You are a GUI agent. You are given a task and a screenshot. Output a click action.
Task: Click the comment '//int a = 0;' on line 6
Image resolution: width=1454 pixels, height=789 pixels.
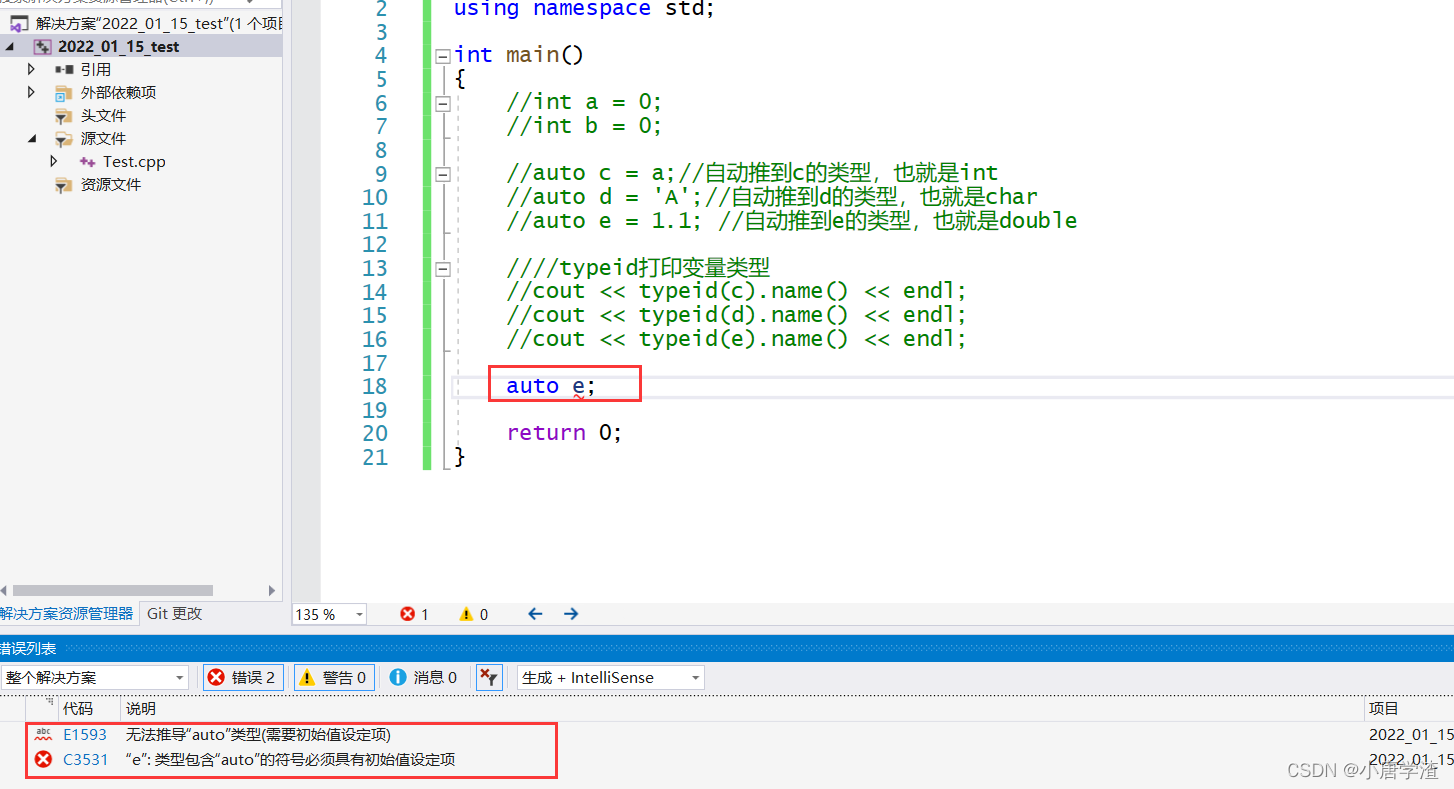pos(584,102)
